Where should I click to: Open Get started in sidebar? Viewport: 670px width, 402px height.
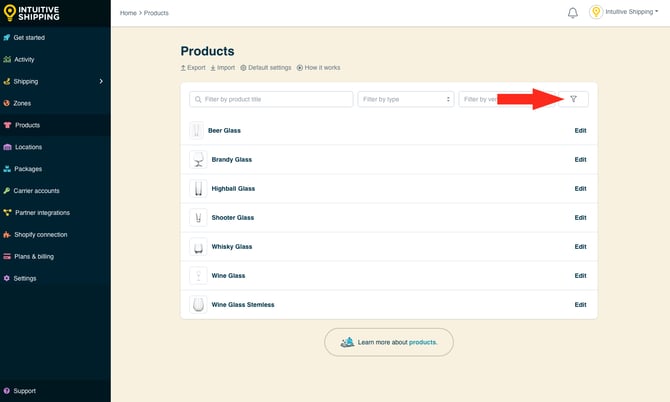point(29,37)
